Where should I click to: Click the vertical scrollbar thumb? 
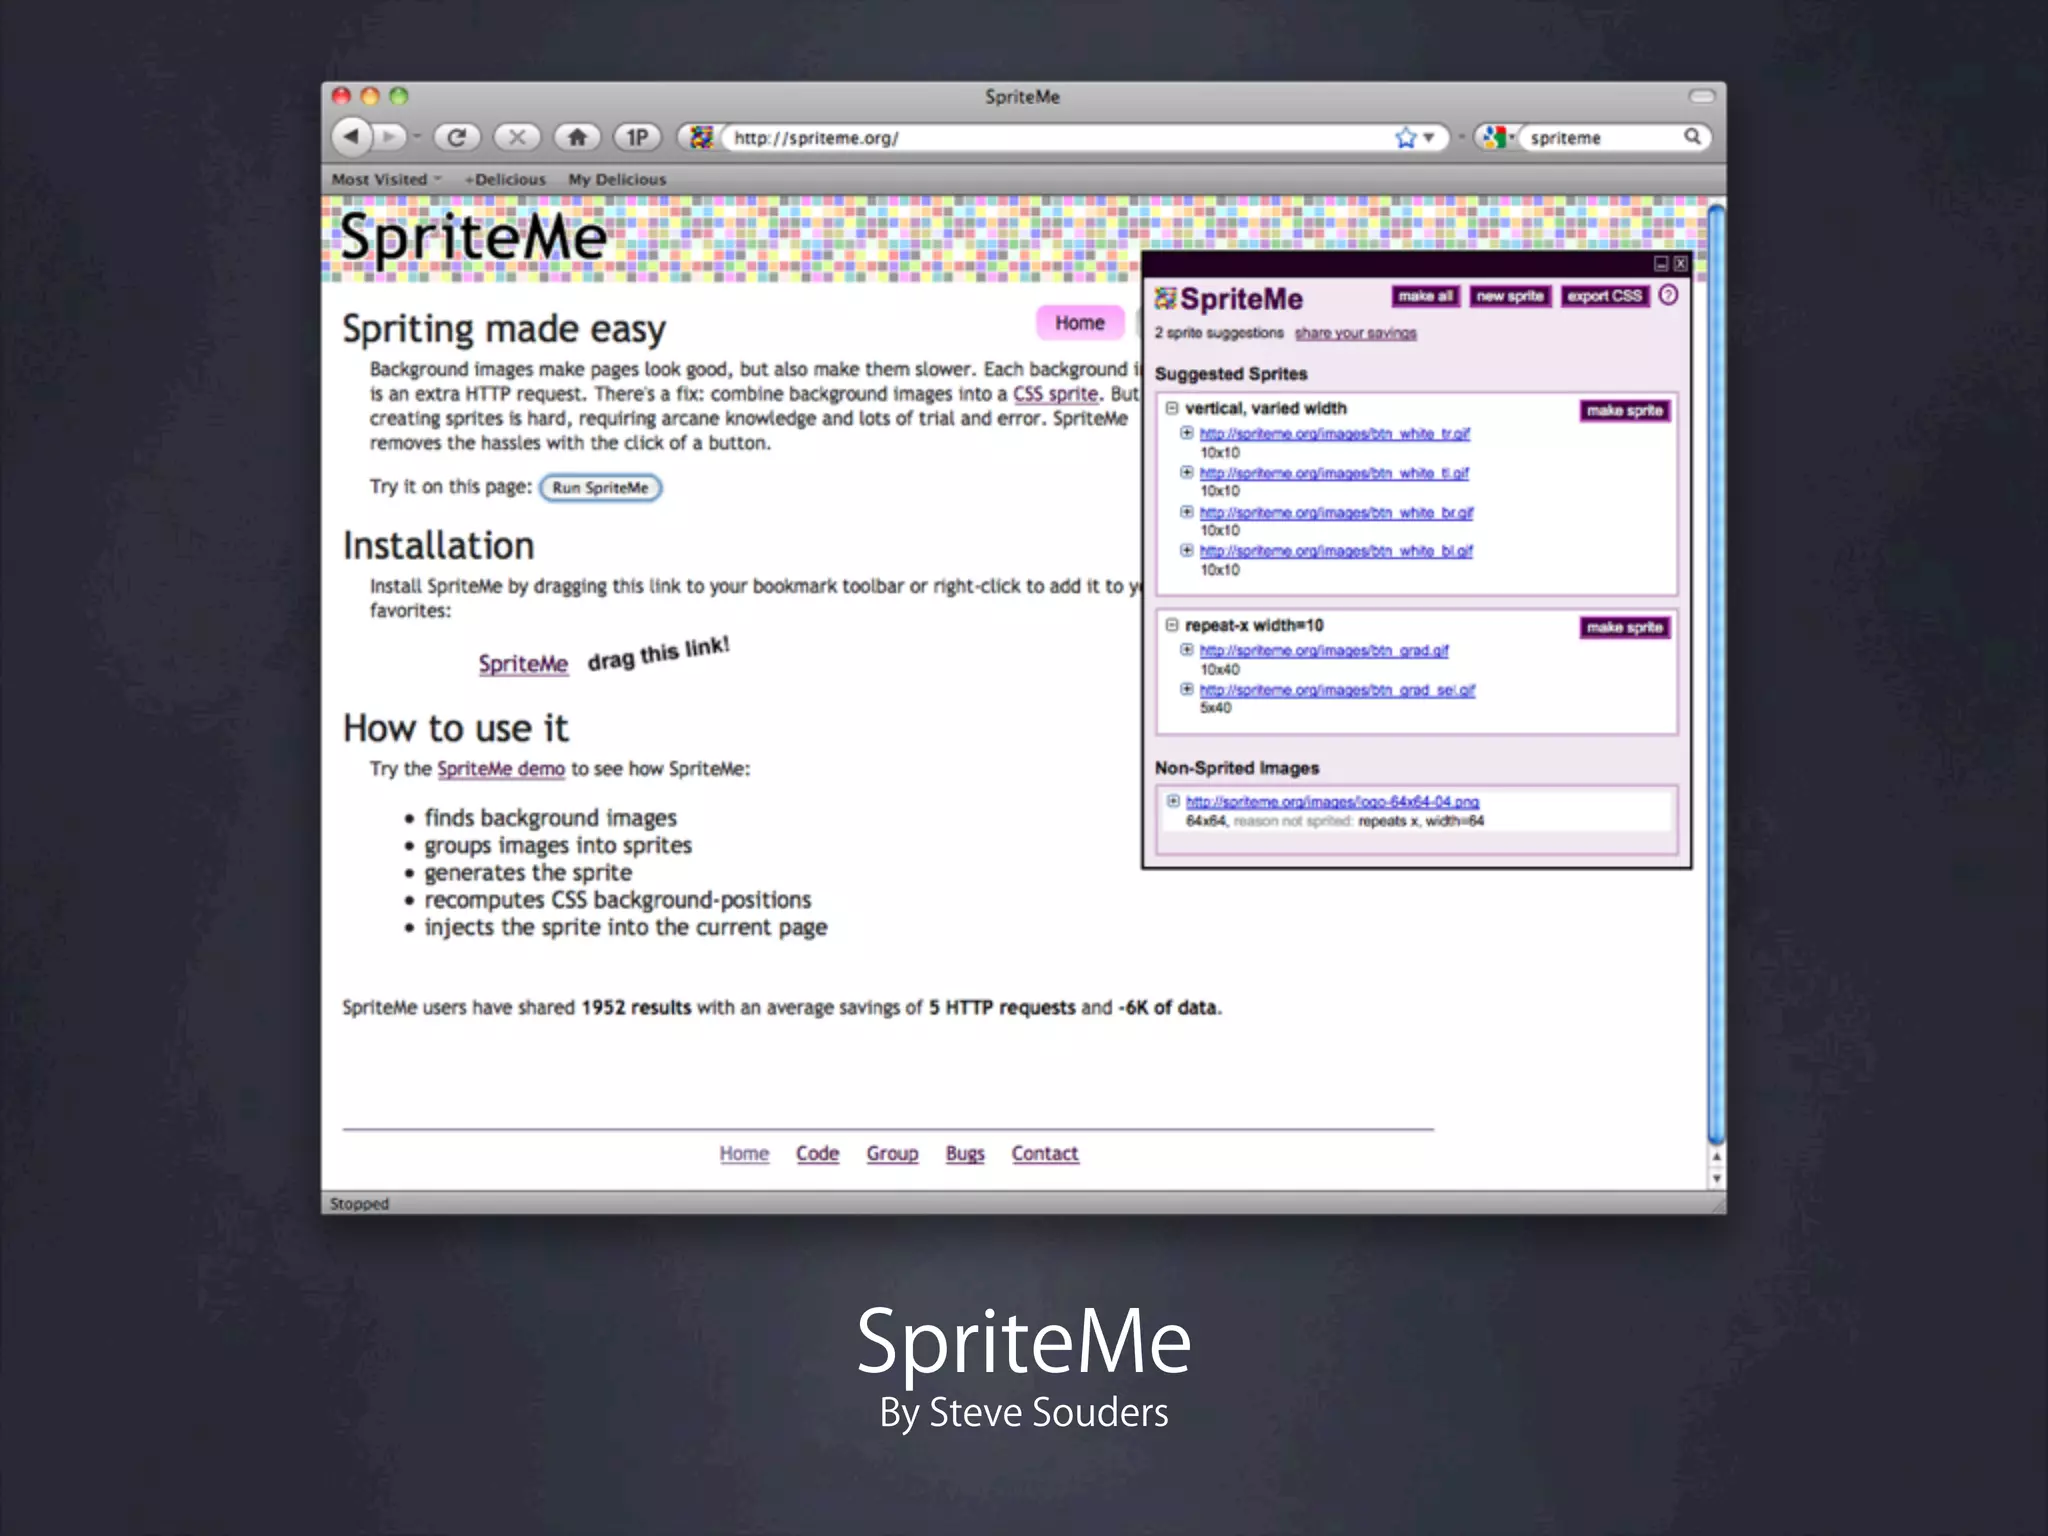click(1716, 673)
